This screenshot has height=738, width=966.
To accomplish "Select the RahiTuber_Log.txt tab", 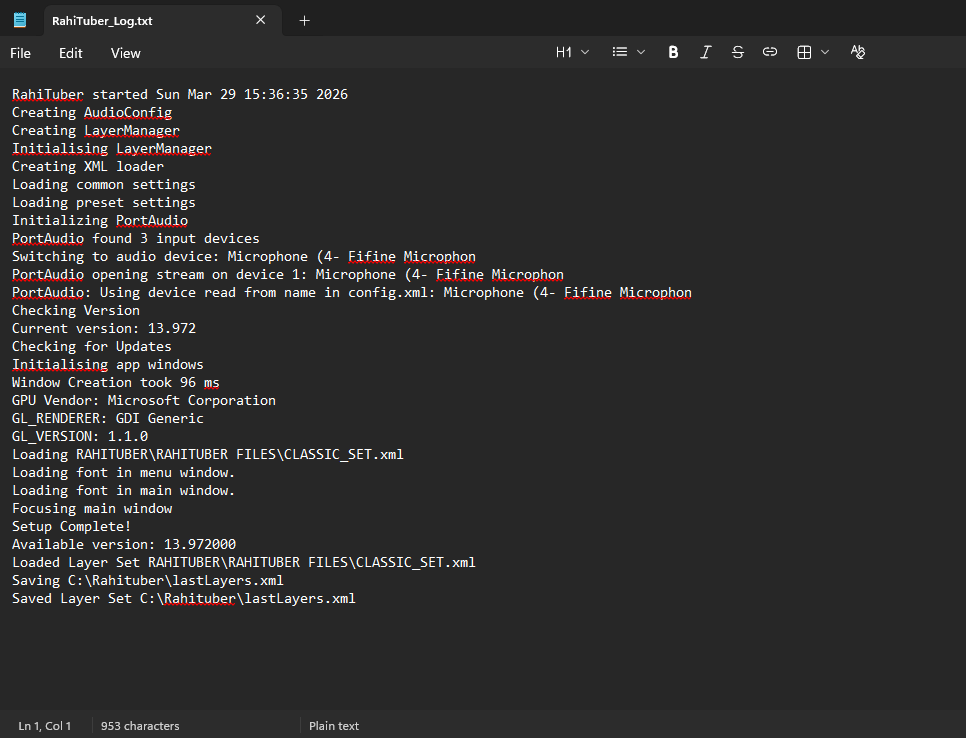I will pos(130,20).
